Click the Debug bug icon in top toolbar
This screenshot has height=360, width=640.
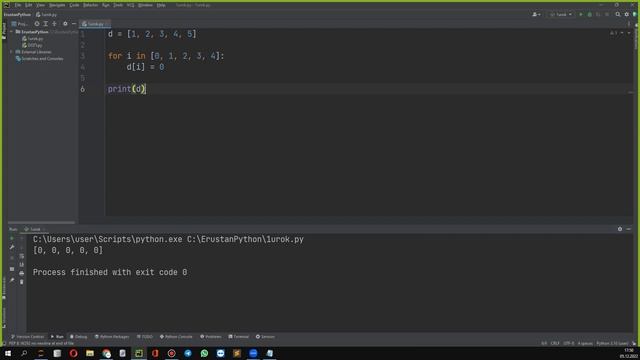click(x=589, y=14)
